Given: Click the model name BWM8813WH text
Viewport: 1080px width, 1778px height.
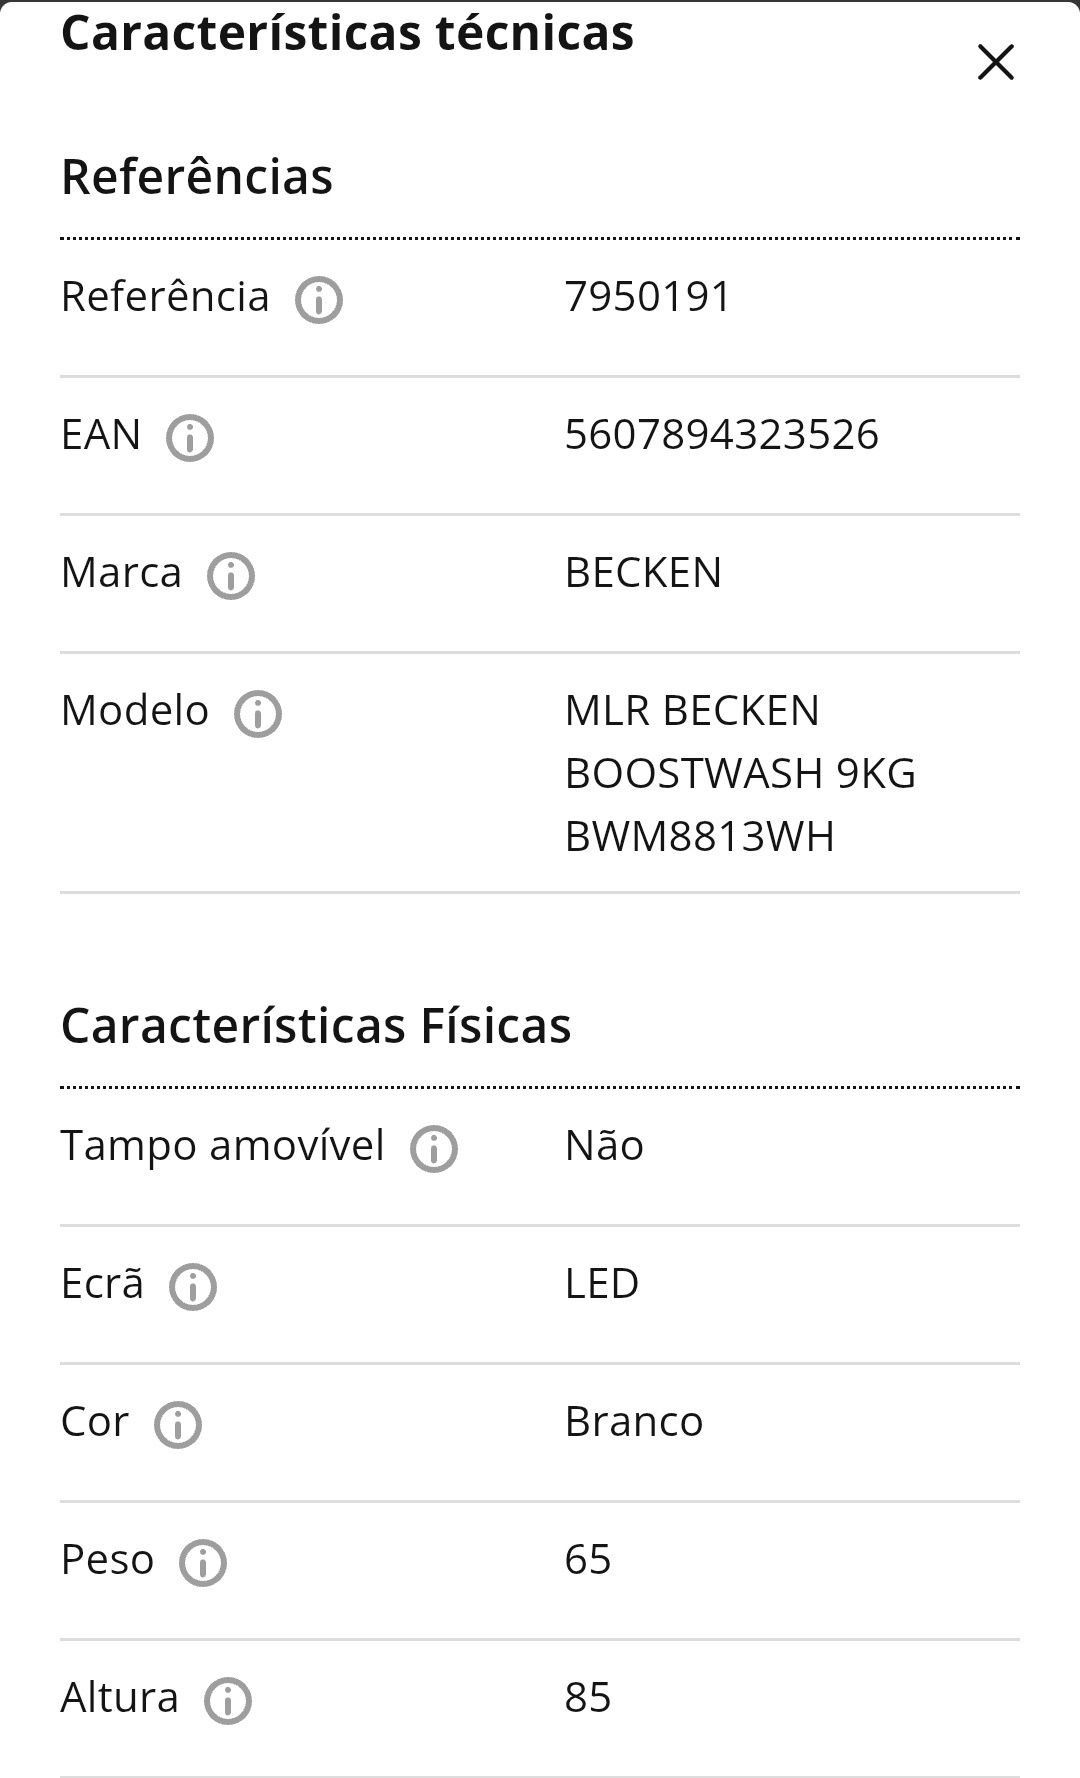Looking at the screenshot, I should [699, 837].
